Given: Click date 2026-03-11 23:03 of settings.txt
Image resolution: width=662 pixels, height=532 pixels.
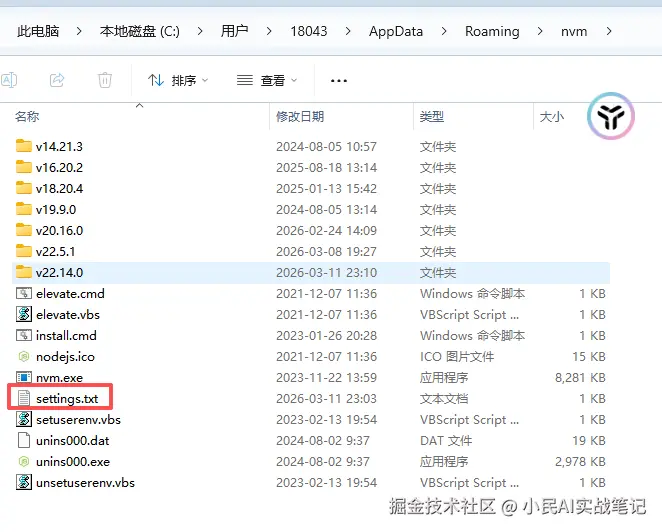Looking at the screenshot, I should point(326,399).
